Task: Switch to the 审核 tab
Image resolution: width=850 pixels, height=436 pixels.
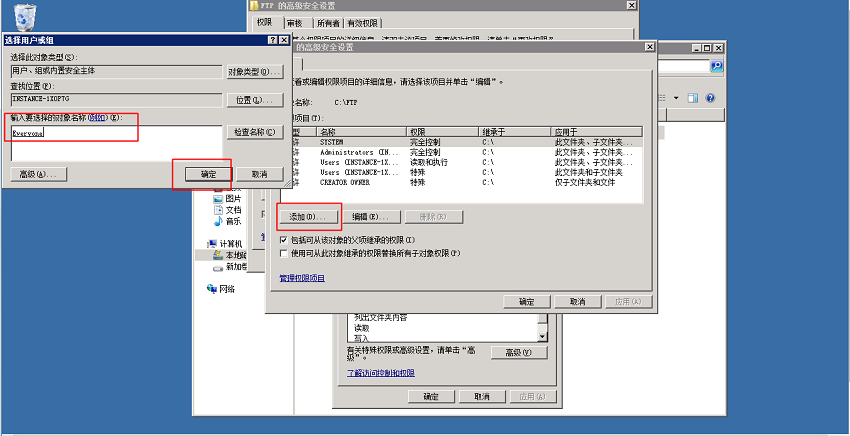Action: coord(299,23)
